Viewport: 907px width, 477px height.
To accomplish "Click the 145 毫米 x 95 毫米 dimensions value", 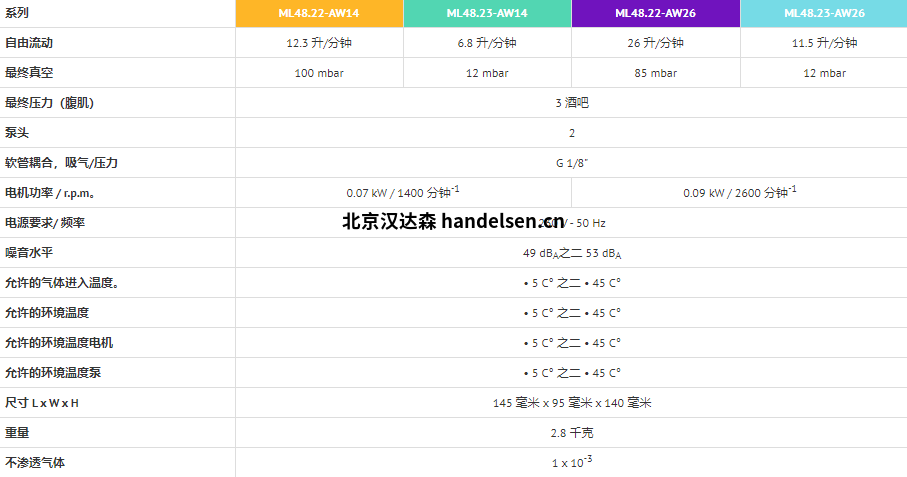I will [x=571, y=403].
